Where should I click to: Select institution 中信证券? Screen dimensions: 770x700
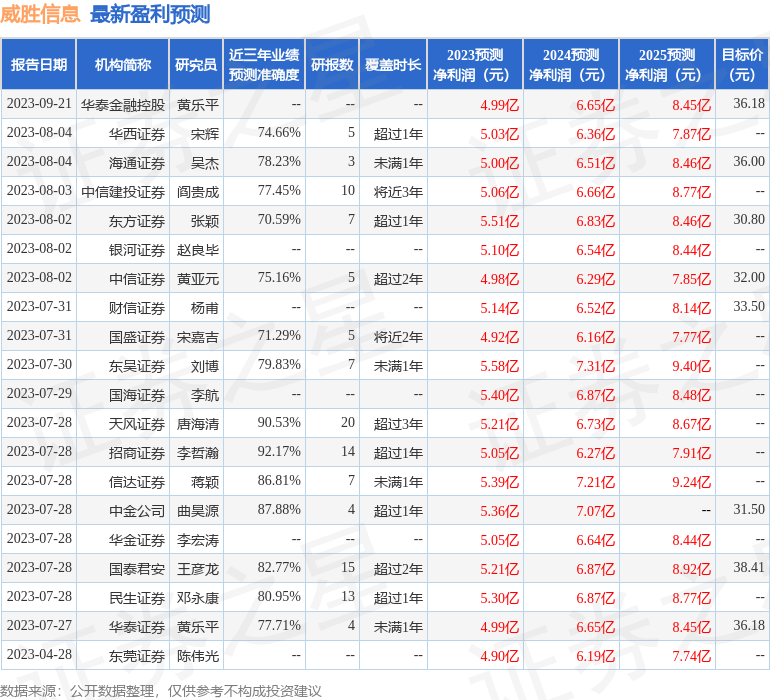point(137,279)
